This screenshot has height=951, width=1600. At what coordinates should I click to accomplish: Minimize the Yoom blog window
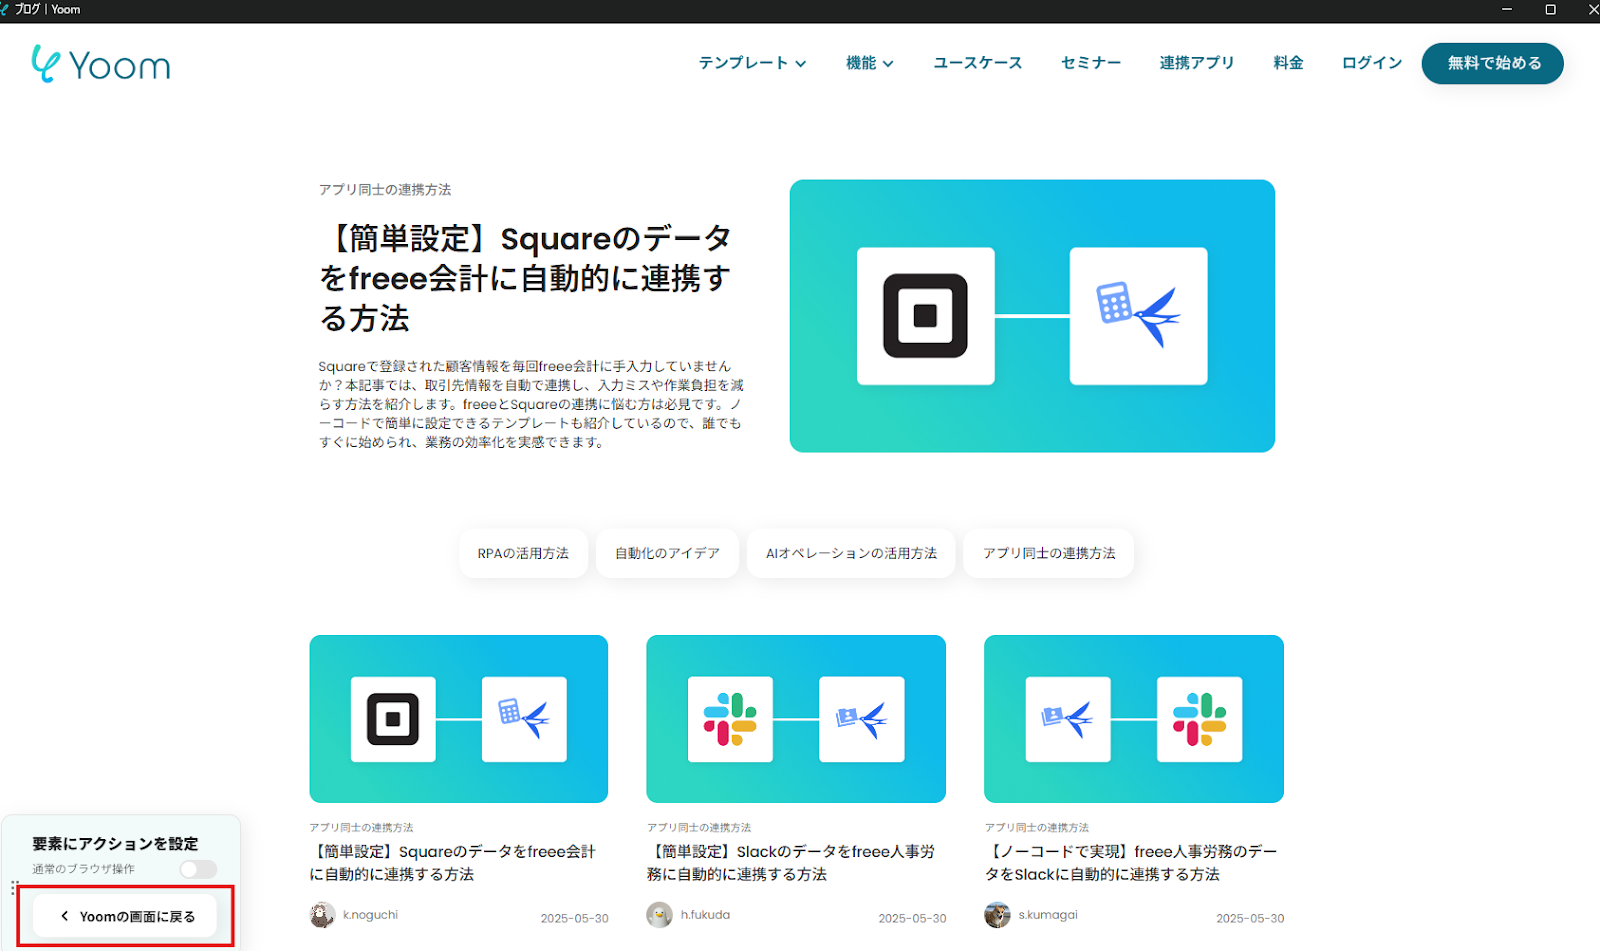point(1507,10)
